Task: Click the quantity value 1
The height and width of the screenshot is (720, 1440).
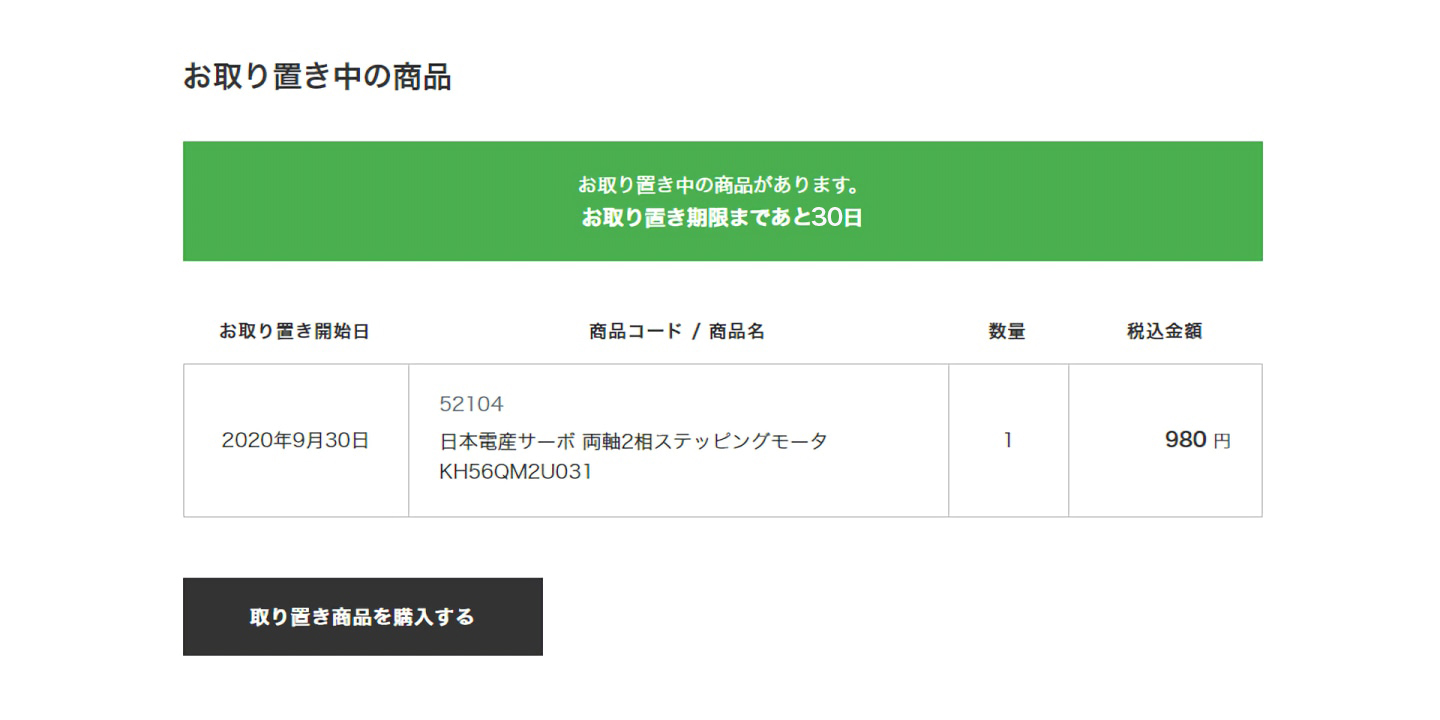Action: (1008, 440)
